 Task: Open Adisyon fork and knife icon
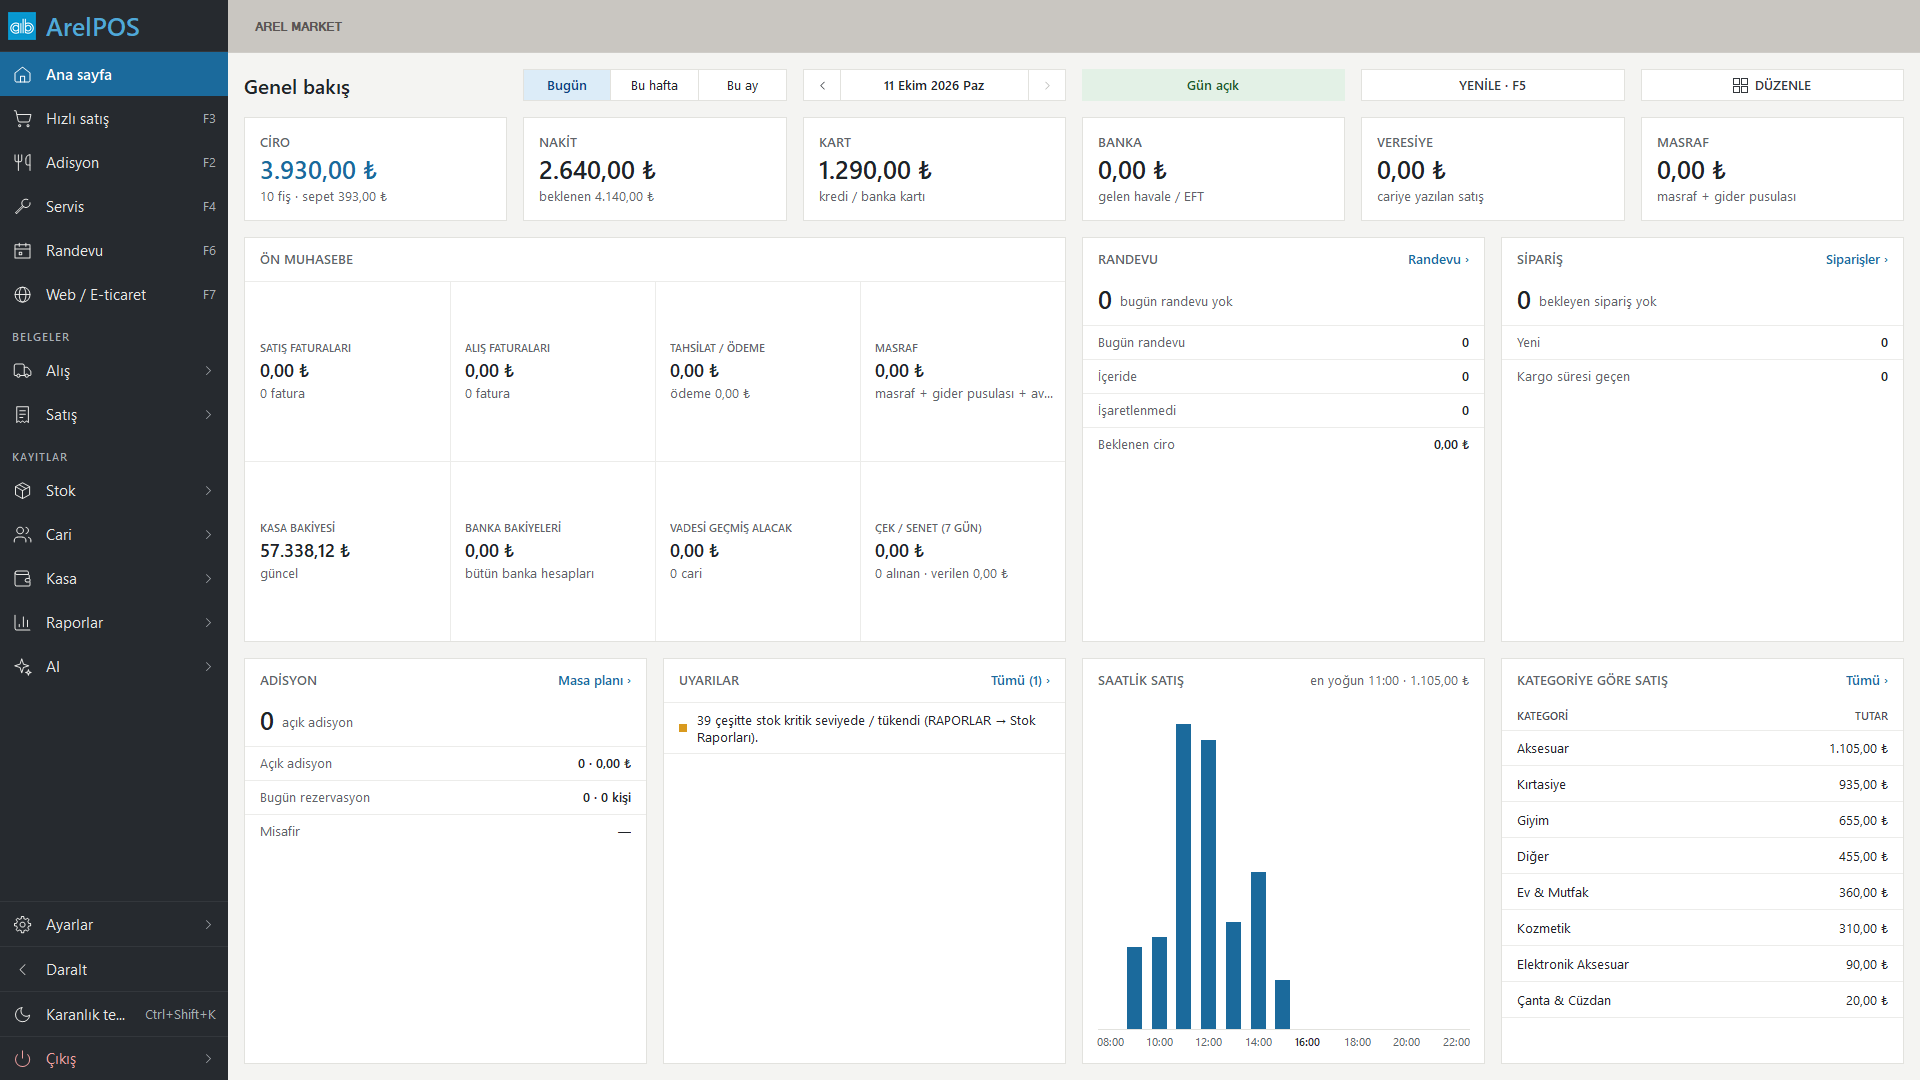[x=22, y=163]
